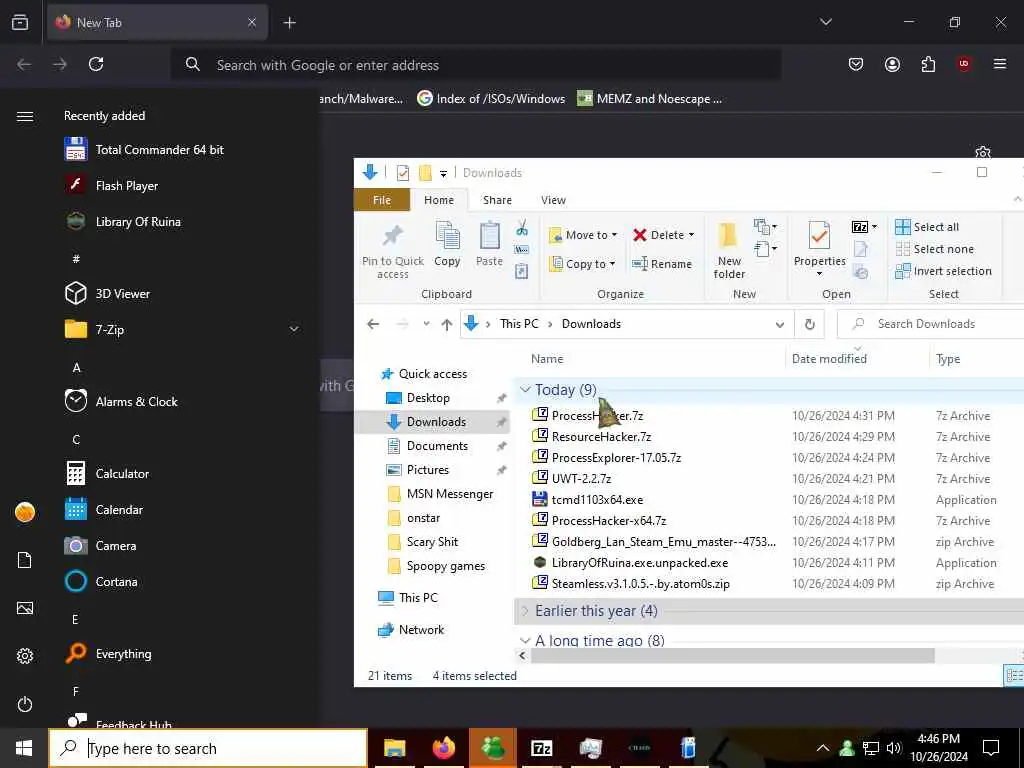The image size is (1024, 768).
Task: Select This PC in navigation pane
Action: (x=408, y=598)
